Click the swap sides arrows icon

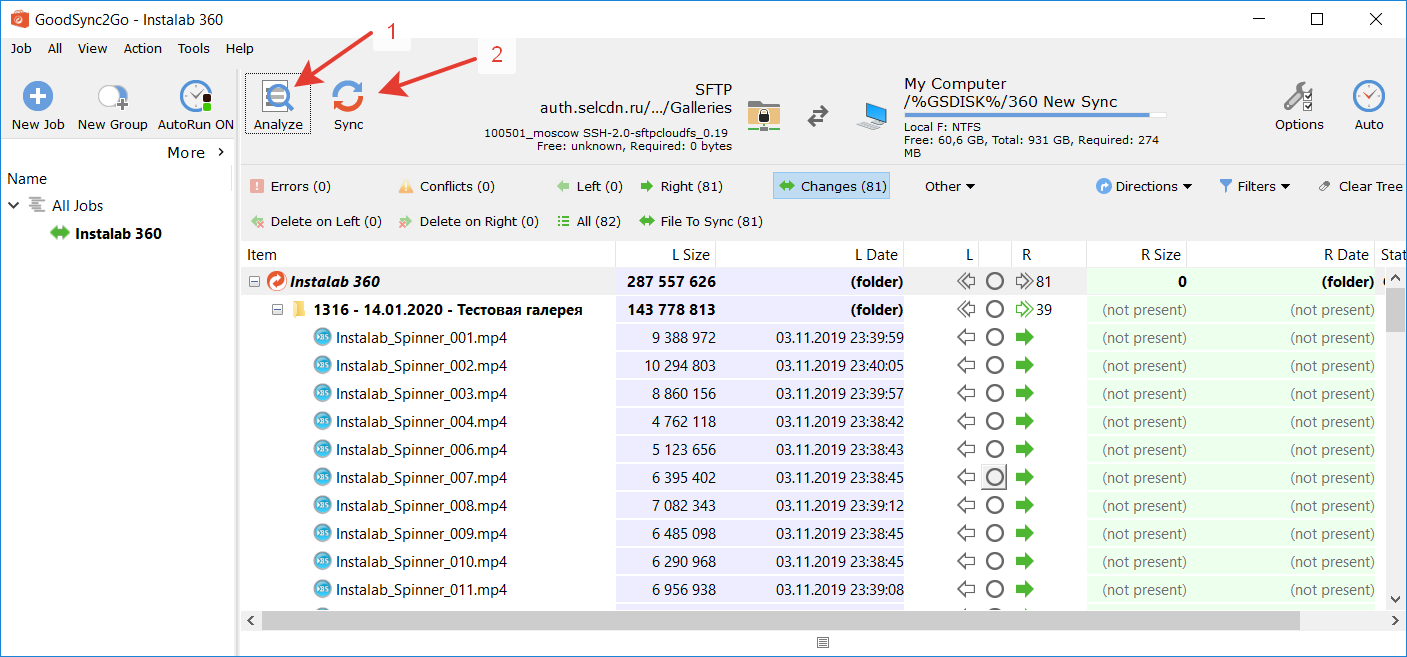(818, 116)
